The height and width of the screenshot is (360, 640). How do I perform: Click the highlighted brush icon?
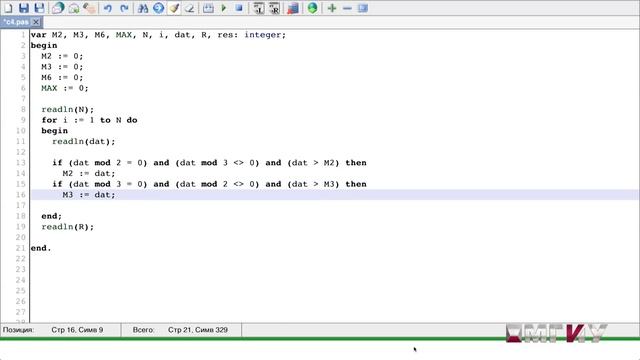click(x=174, y=8)
